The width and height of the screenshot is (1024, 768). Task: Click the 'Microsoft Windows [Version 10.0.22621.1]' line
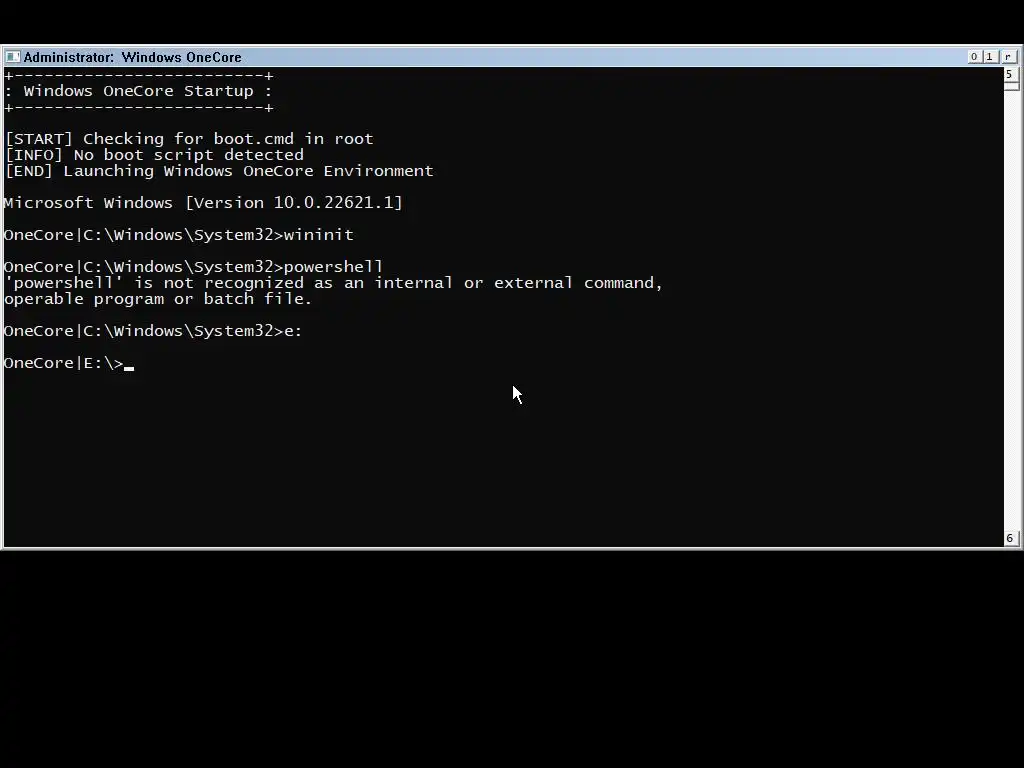[203, 203]
